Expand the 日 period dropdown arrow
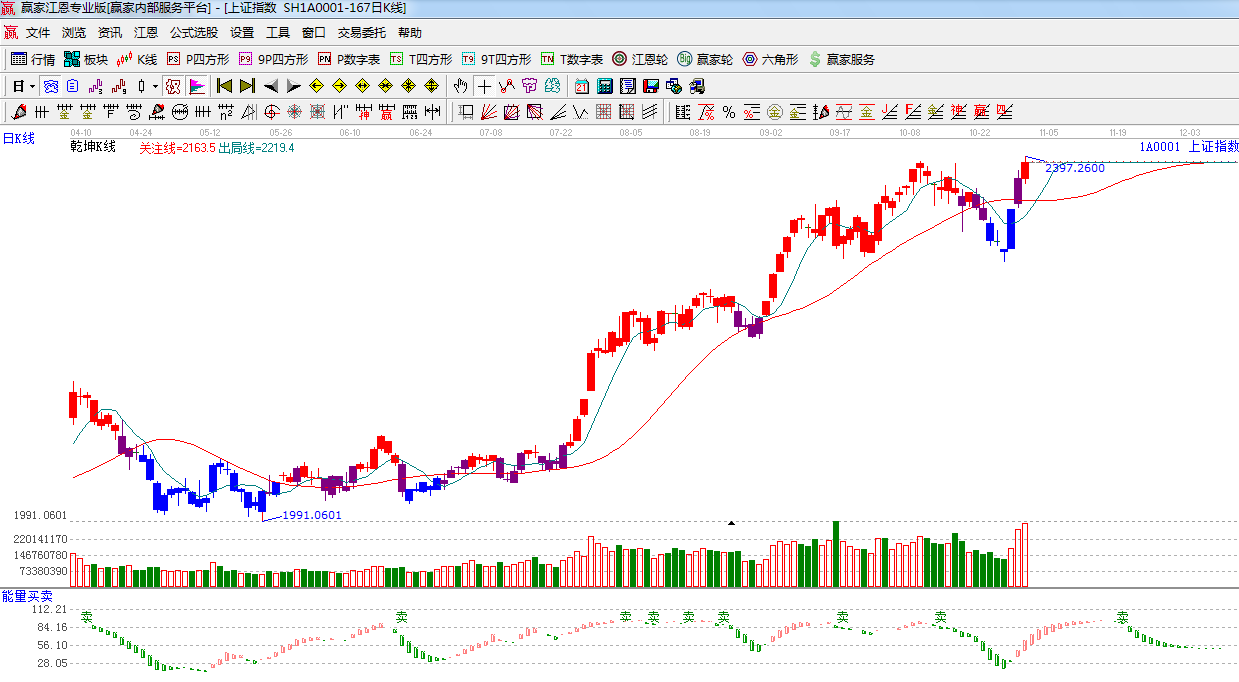The image size is (1239, 682). coord(32,86)
